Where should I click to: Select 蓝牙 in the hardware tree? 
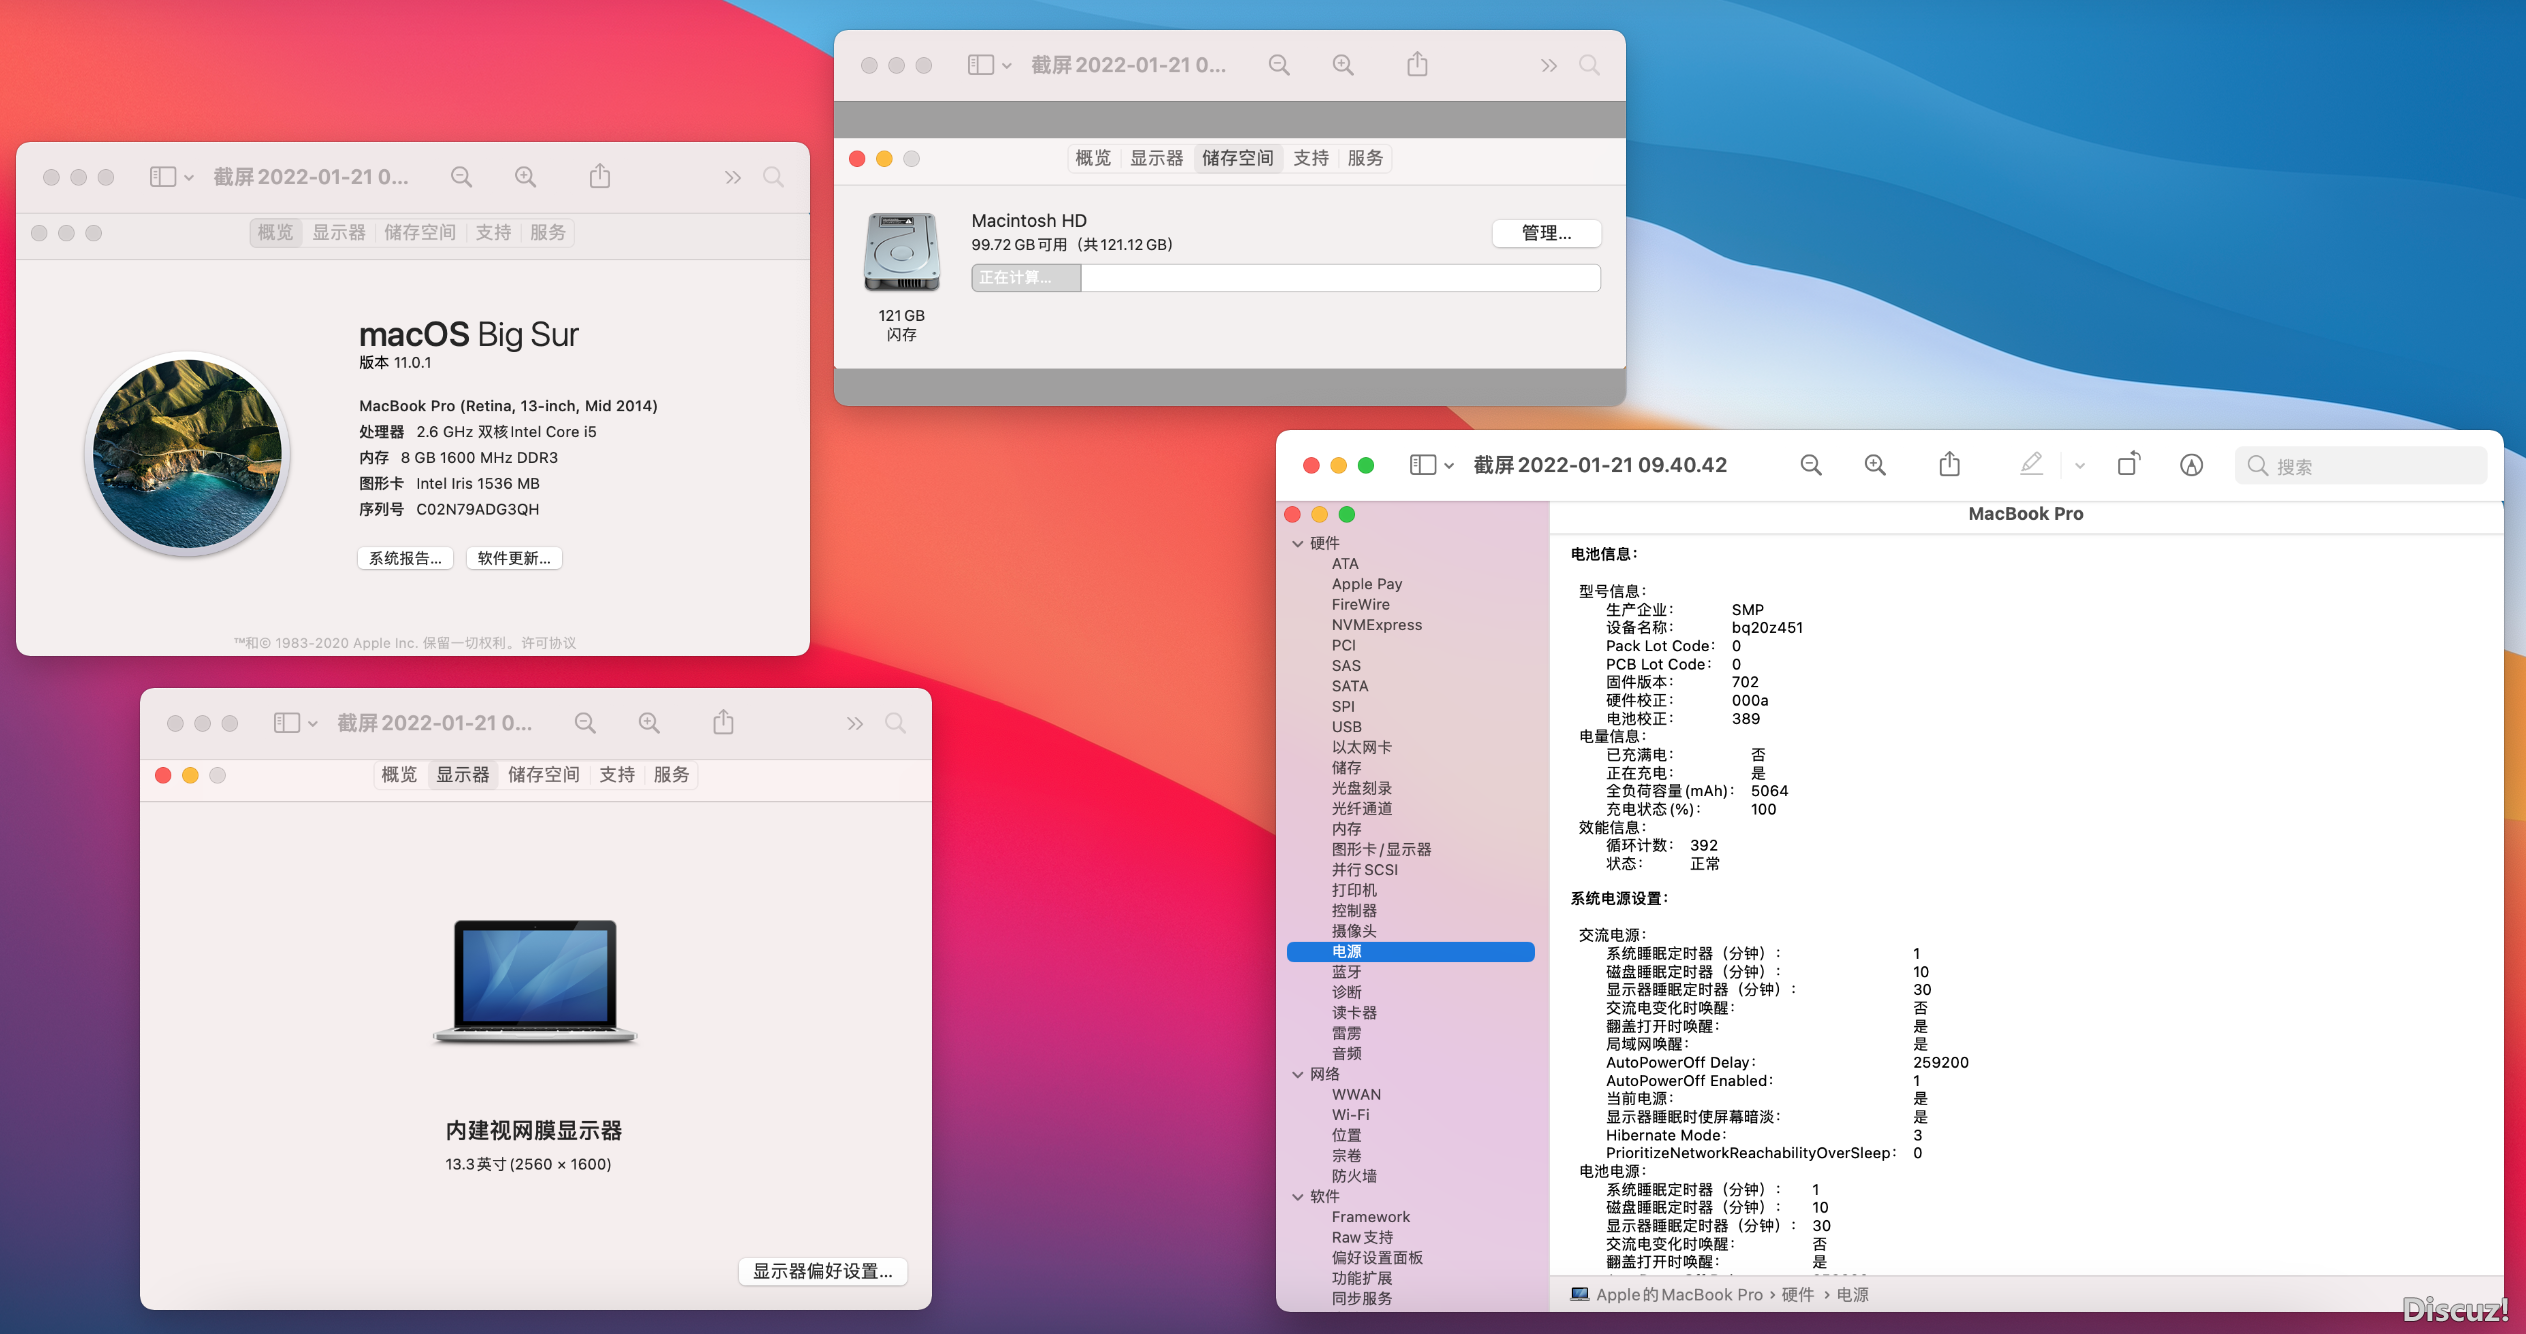click(x=1346, y=972)
